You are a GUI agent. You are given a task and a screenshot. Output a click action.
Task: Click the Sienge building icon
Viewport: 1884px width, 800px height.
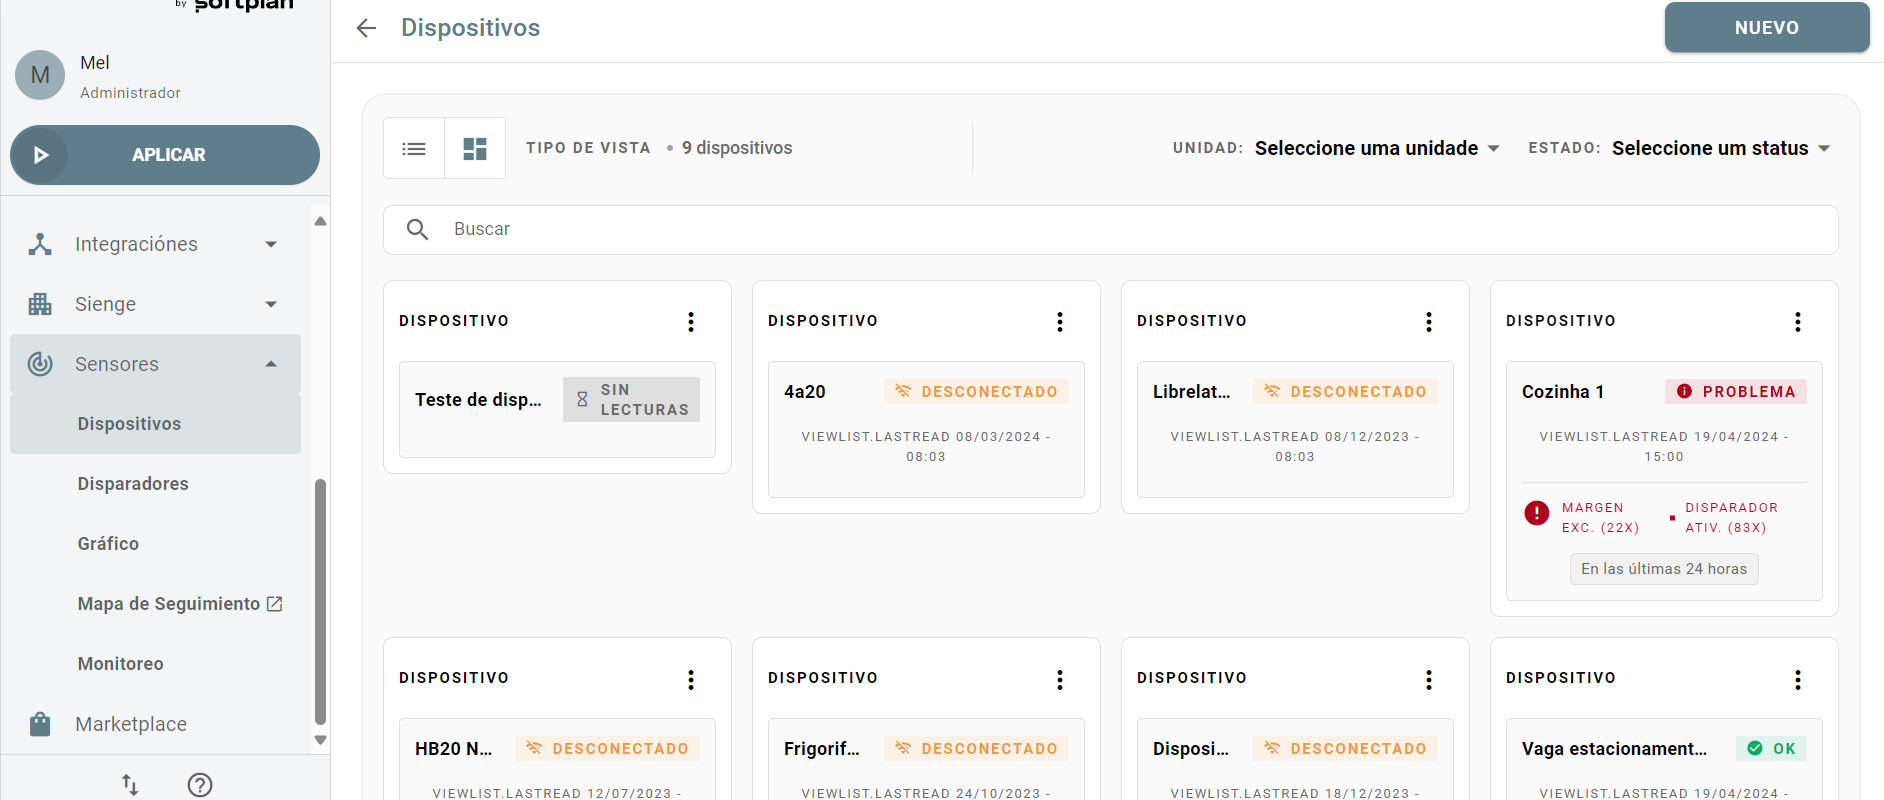(40, 304)
